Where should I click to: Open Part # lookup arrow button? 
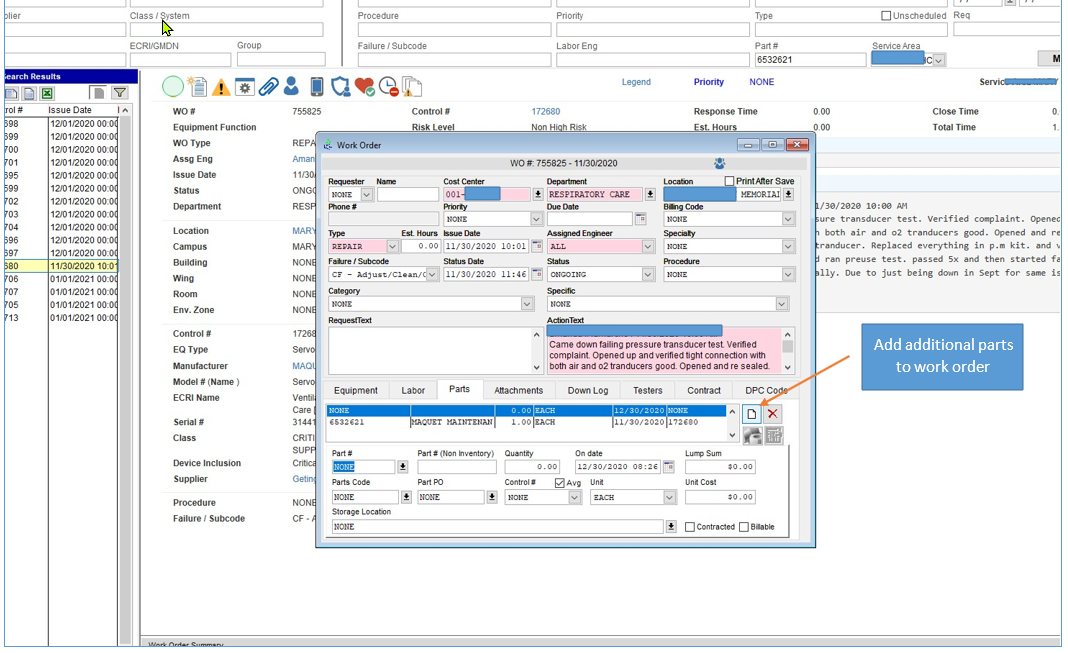tap(403, 466)
